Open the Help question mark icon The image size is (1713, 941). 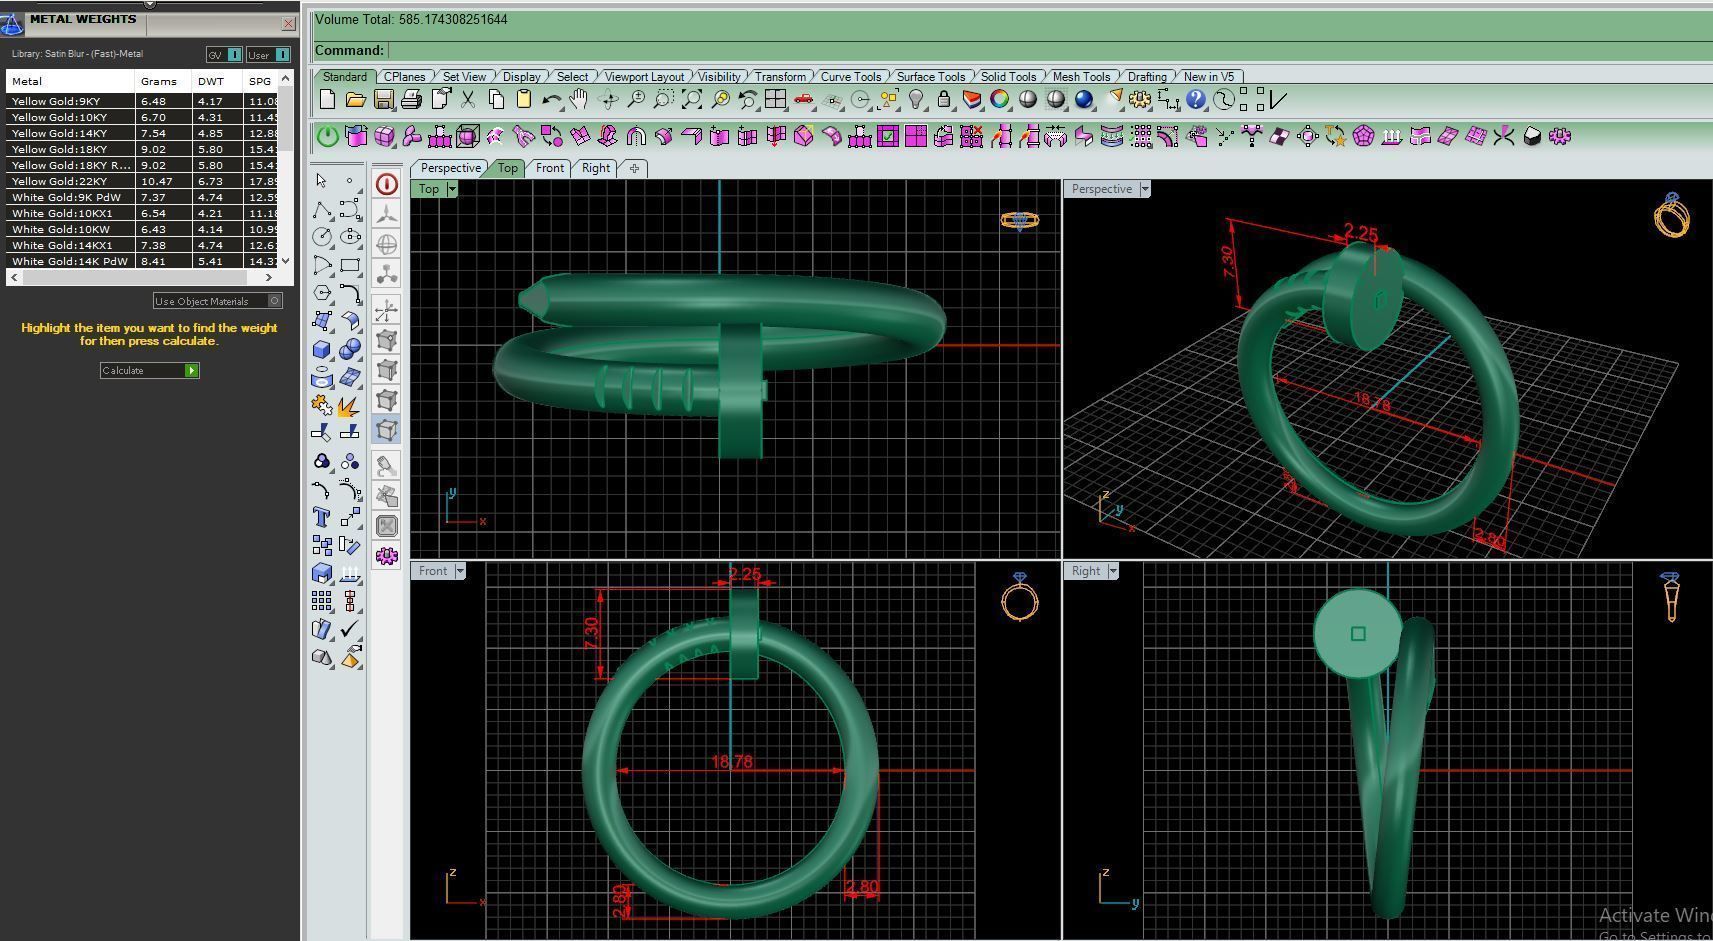tap(1196, 99)
